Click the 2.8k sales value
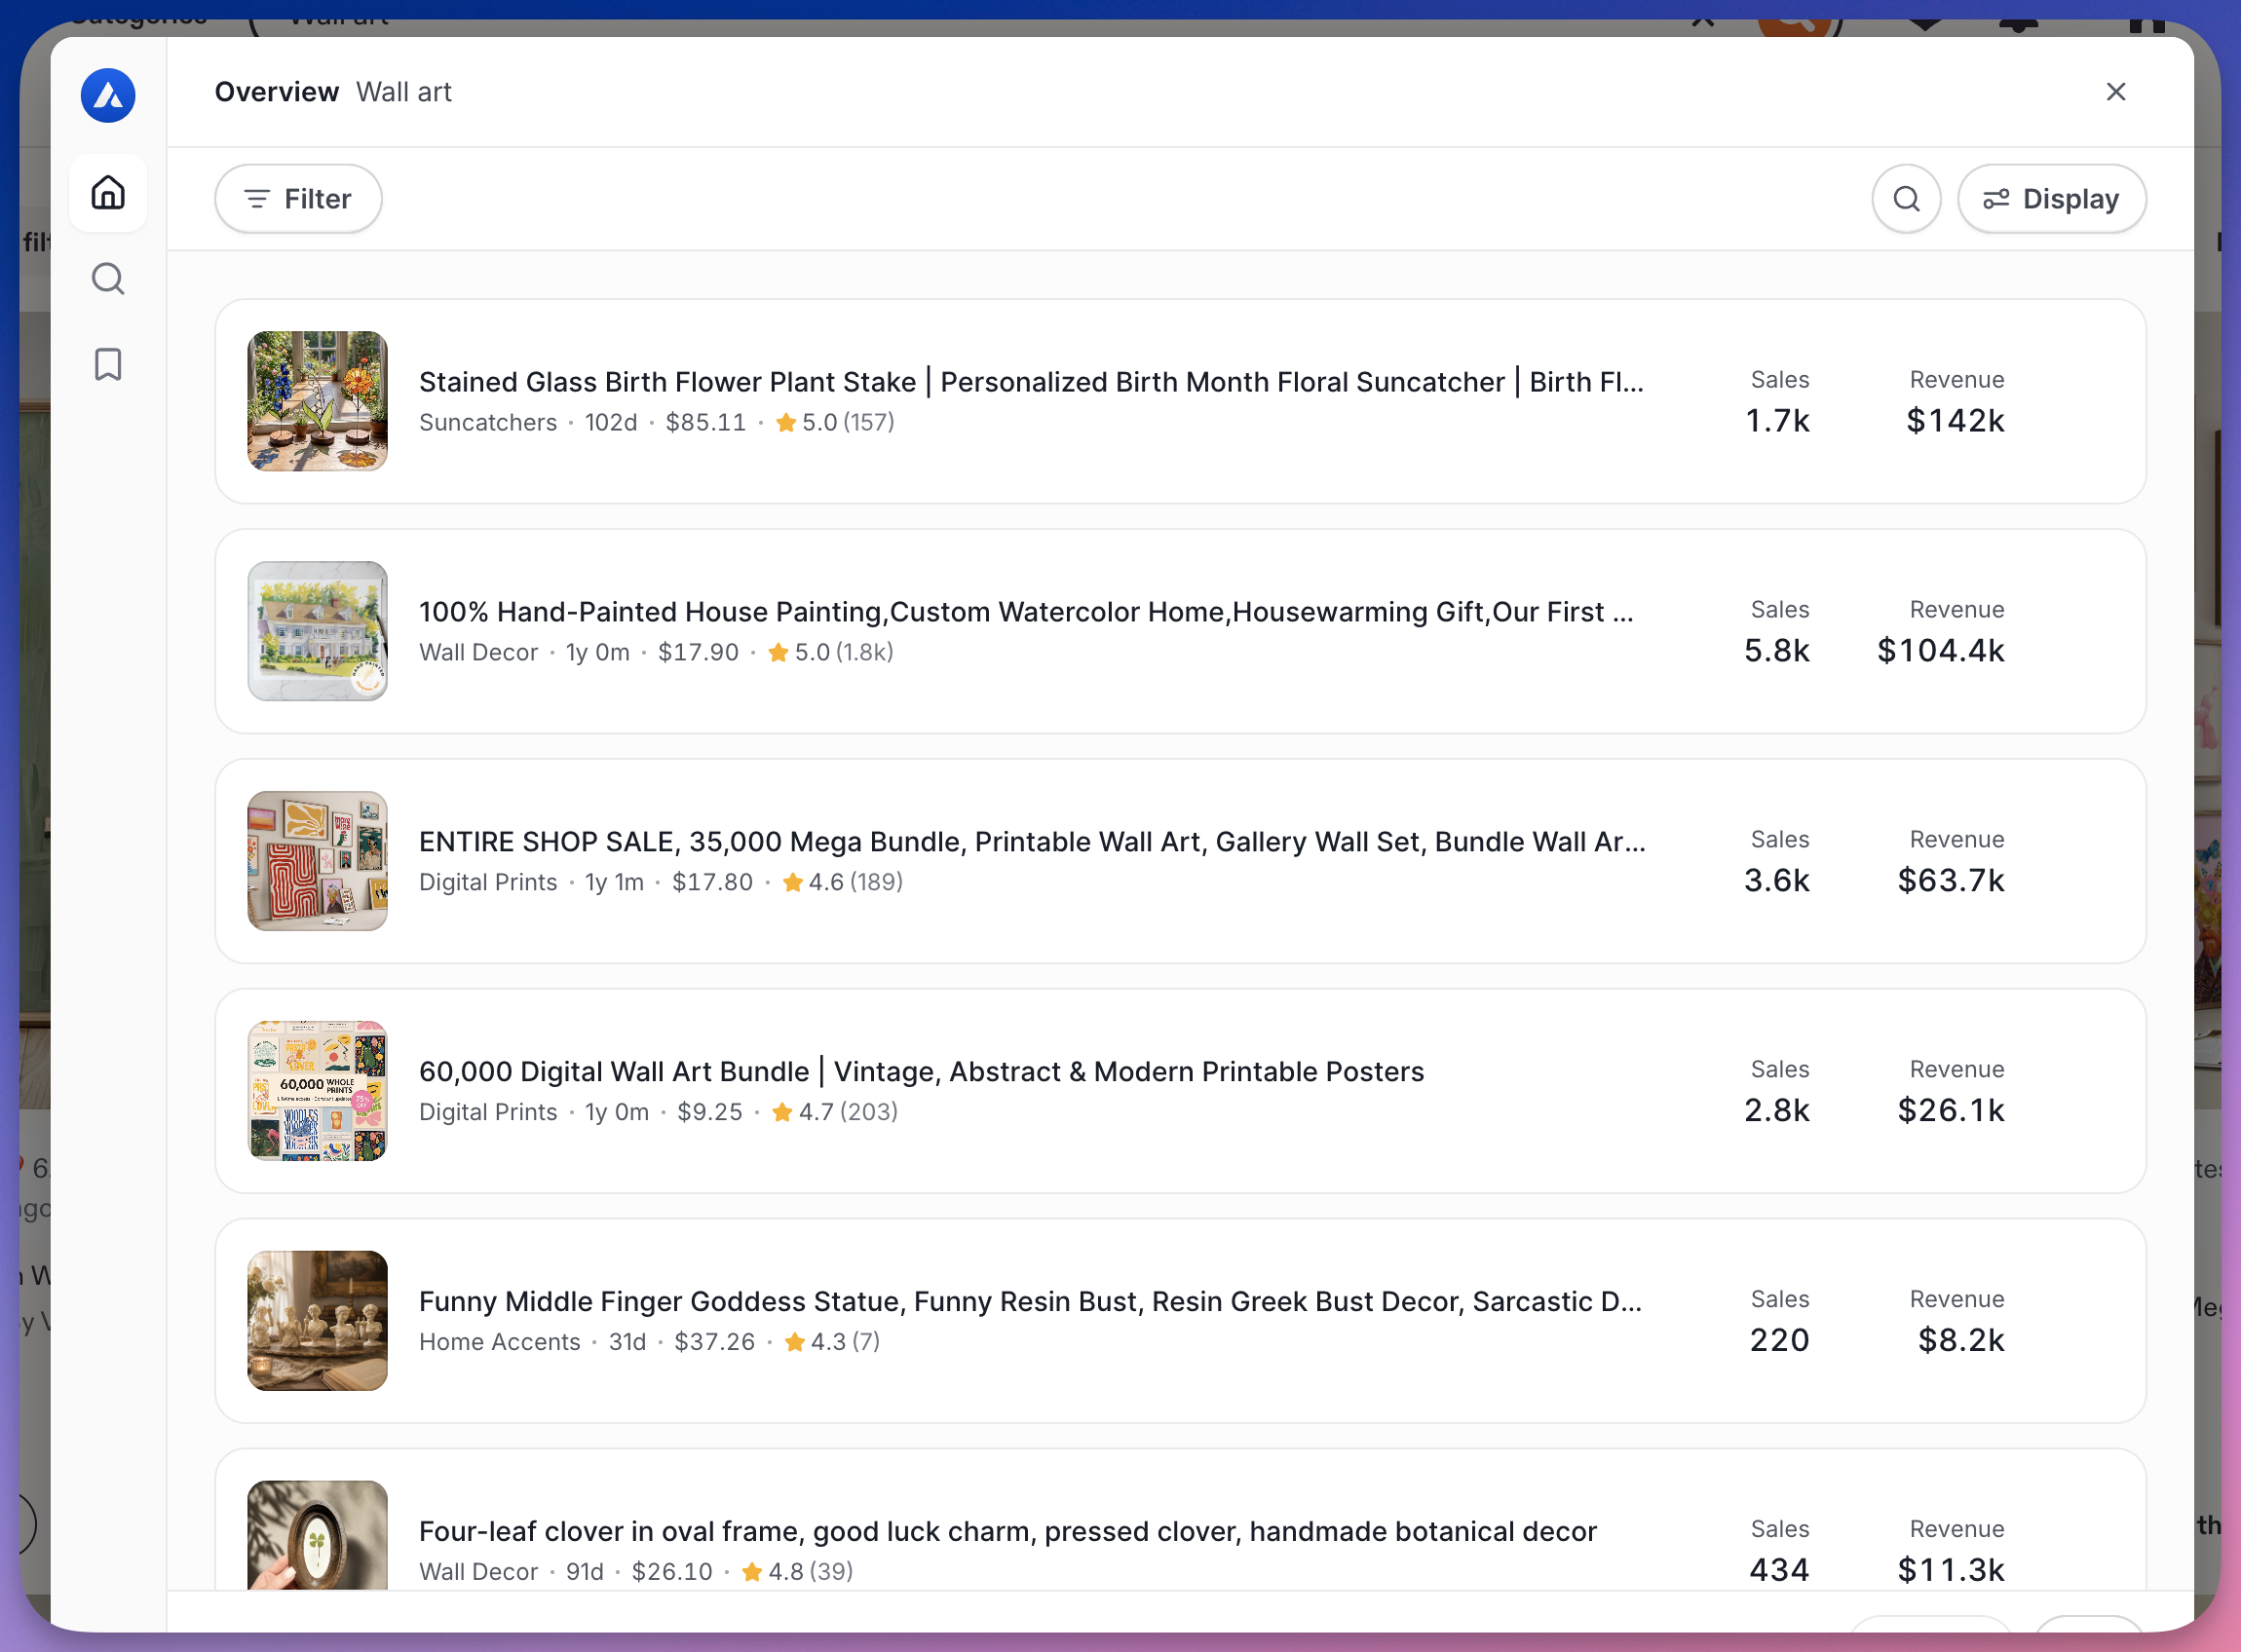The width and height of the screenshot is (2241, 1652). coord(1776,1111)
